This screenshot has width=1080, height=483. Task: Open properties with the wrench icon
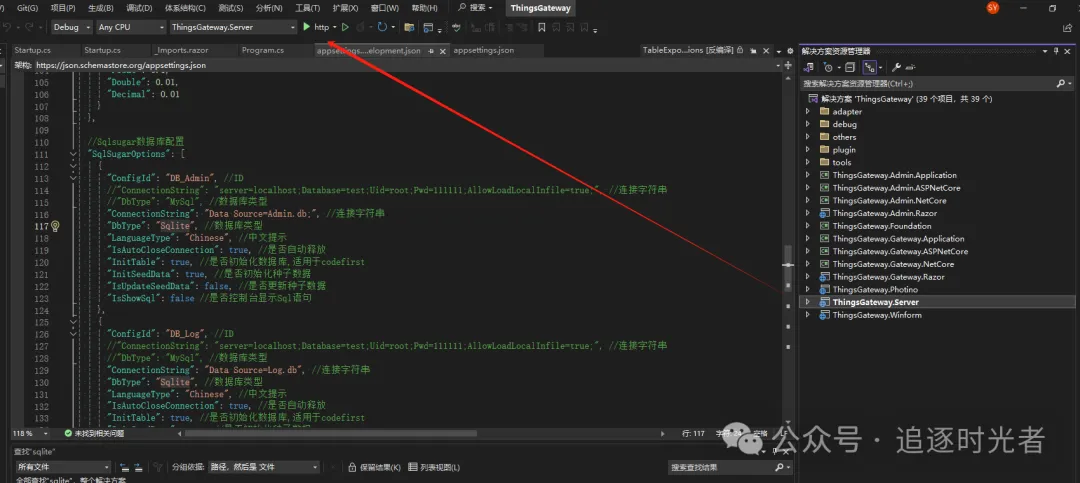pyautogui.click(x=896, y=68)
